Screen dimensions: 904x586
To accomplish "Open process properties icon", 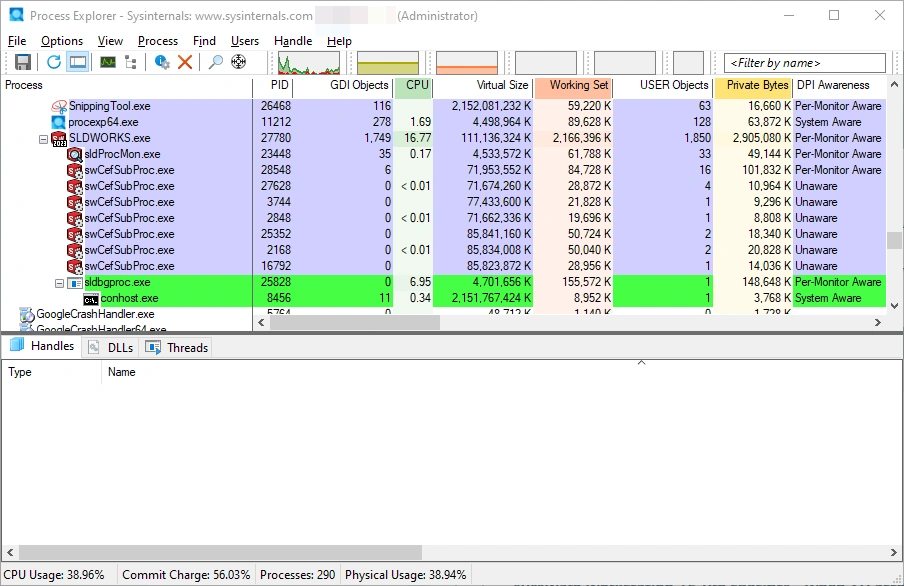I will [162, 62].
